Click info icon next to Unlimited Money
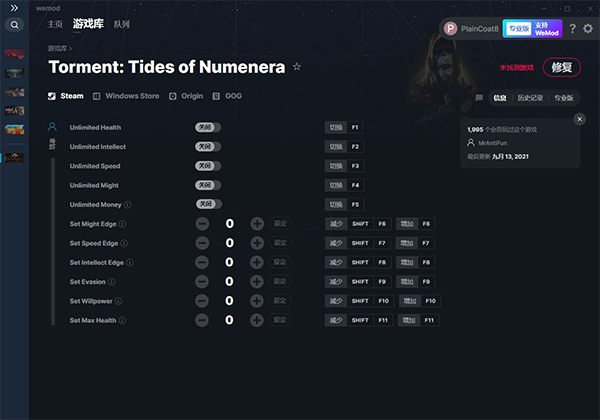Screen dimensions: 600x420 127,205
